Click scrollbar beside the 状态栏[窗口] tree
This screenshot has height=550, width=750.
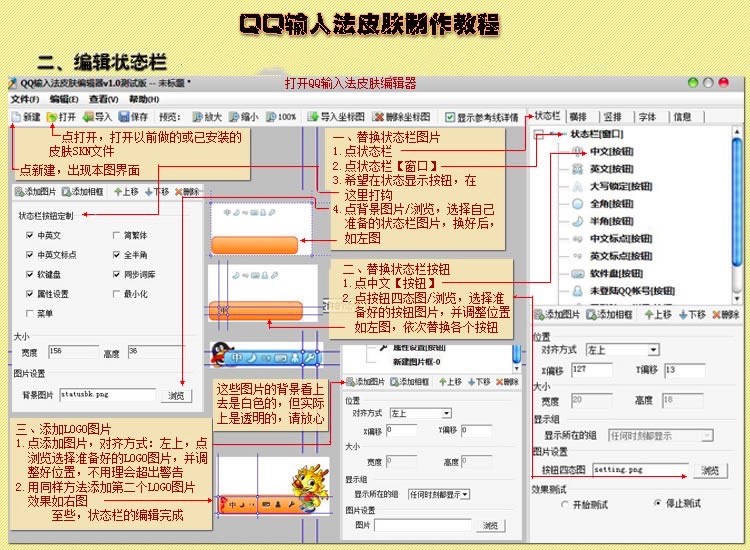click(x=737, y=214)
